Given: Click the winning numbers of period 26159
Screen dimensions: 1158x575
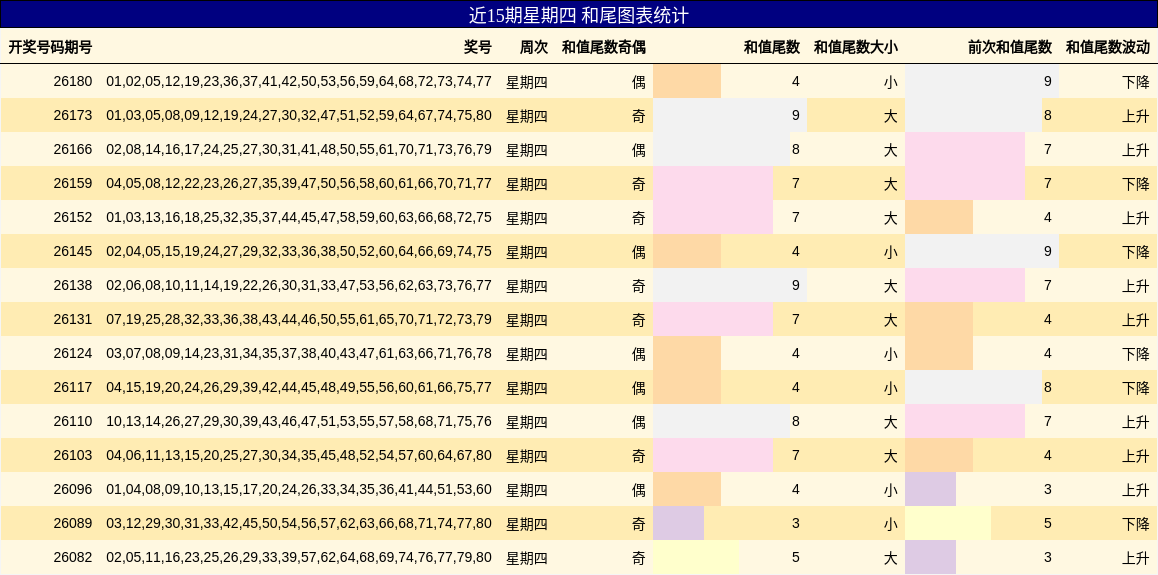Looking at the screenshot, I should 299,183.
